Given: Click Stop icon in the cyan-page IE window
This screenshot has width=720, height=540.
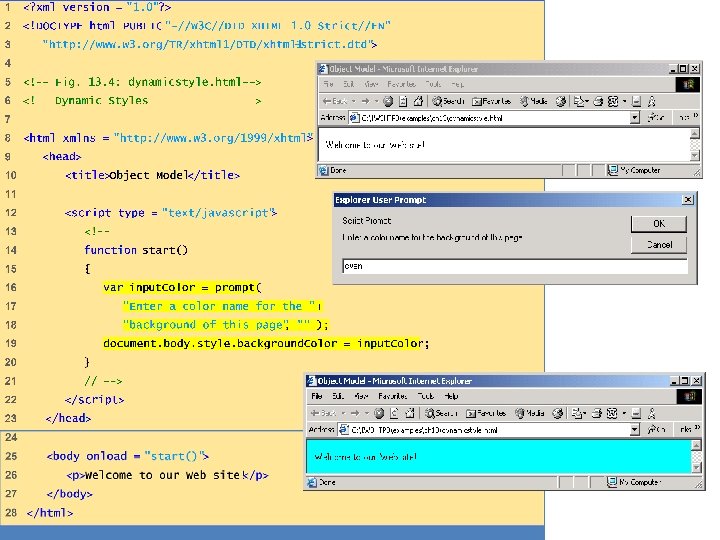Looking at the screenshot, I should [379, 413].
